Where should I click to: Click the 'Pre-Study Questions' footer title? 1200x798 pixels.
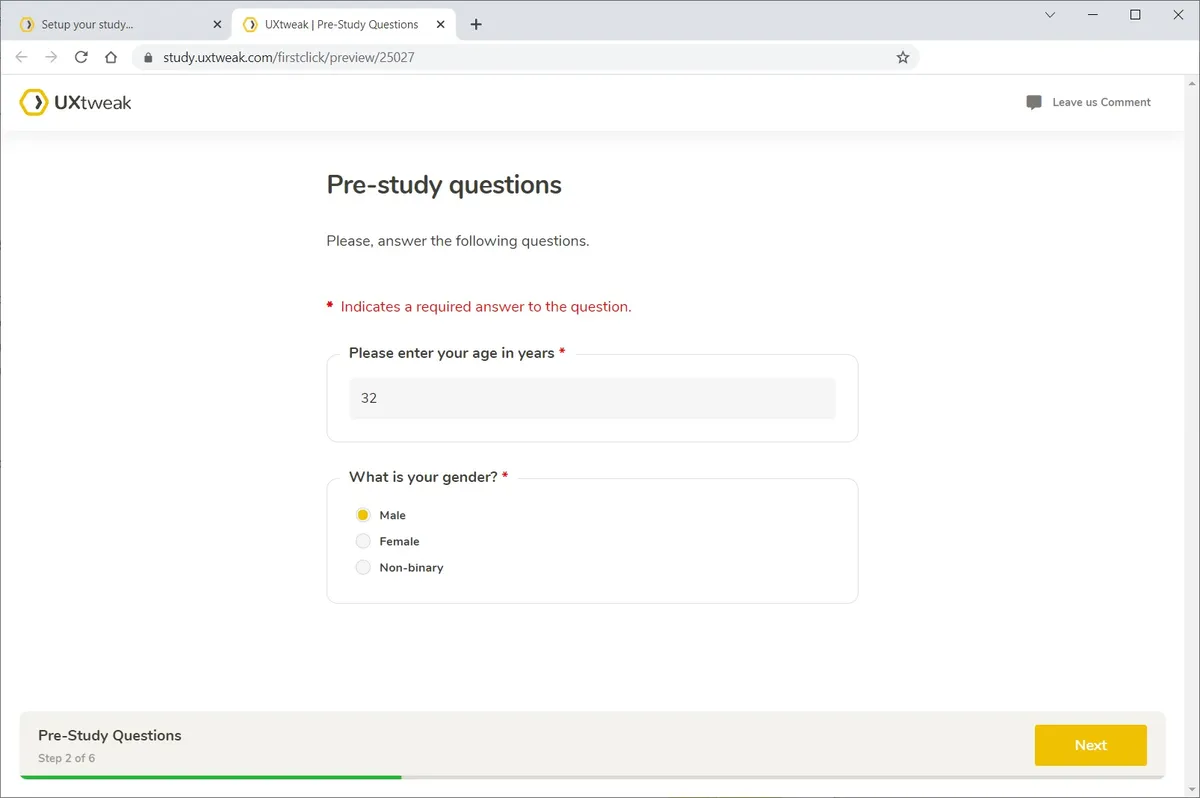(110, 735)
